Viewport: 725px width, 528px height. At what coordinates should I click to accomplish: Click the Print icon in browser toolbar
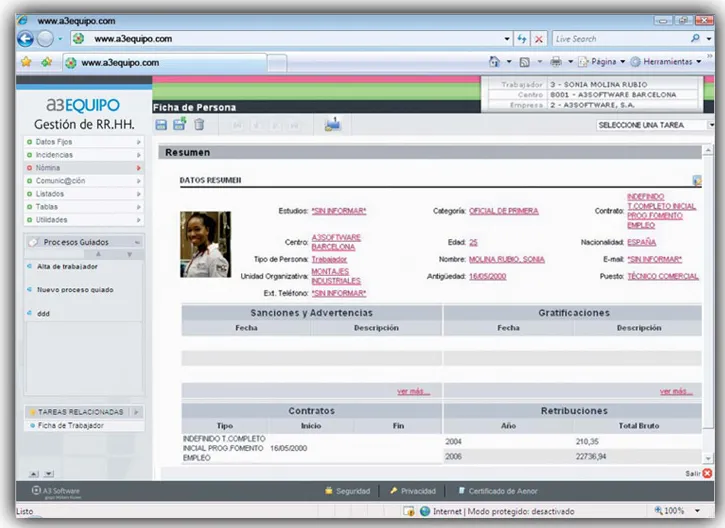click(x=556, y=61)
